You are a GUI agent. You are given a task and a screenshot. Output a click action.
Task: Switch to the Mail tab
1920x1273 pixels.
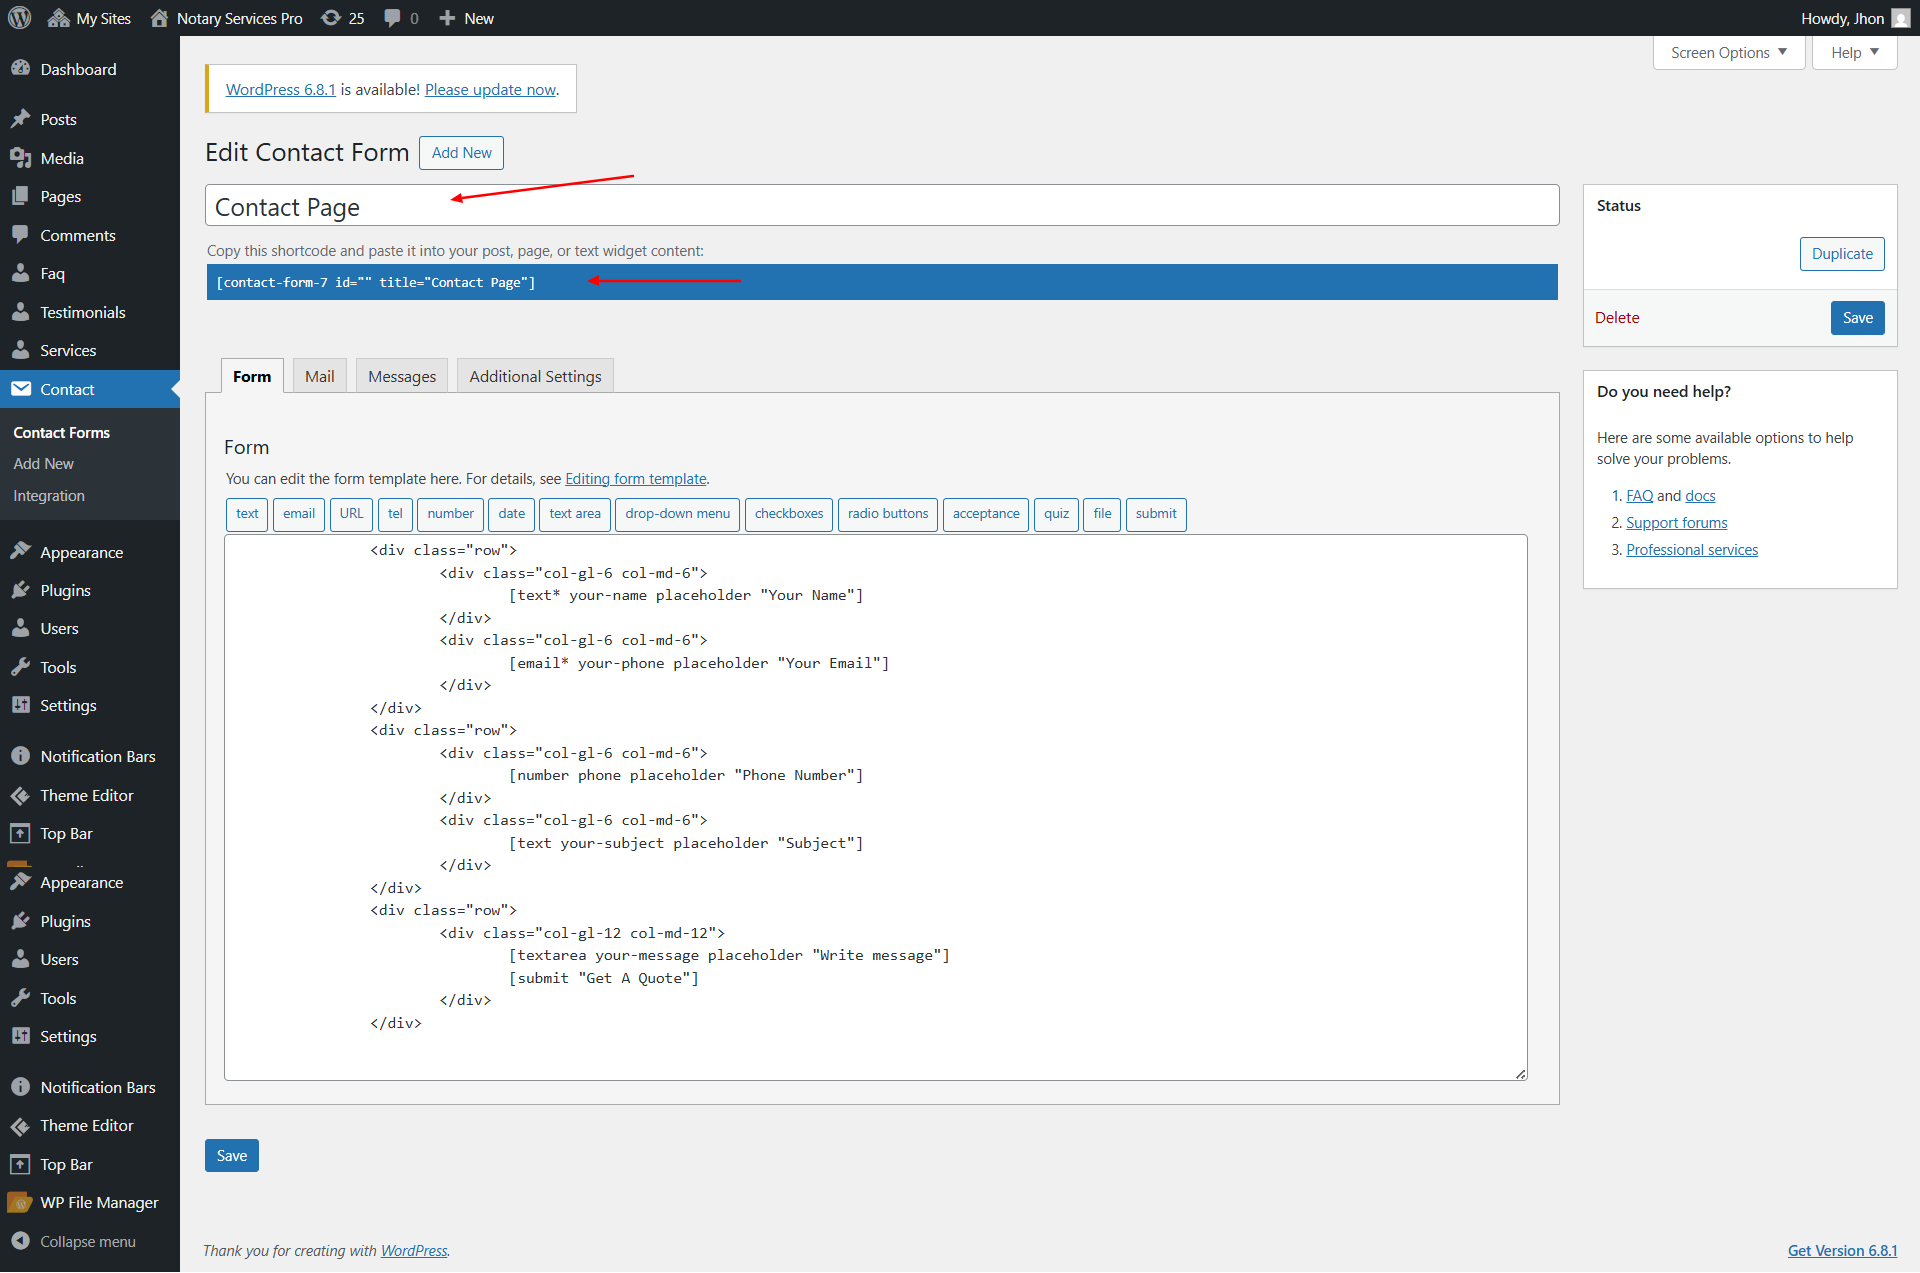click(319, 376)
